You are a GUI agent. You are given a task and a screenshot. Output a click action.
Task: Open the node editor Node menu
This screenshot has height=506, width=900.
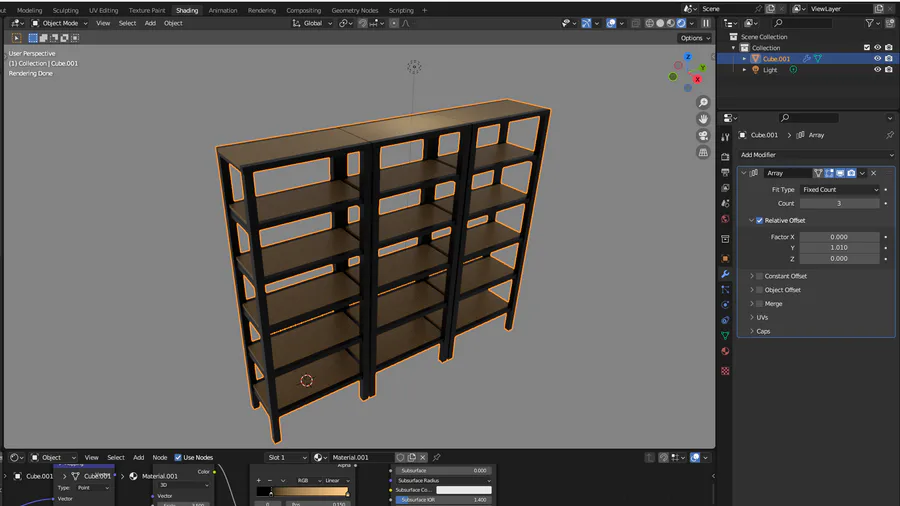(160, 457)
